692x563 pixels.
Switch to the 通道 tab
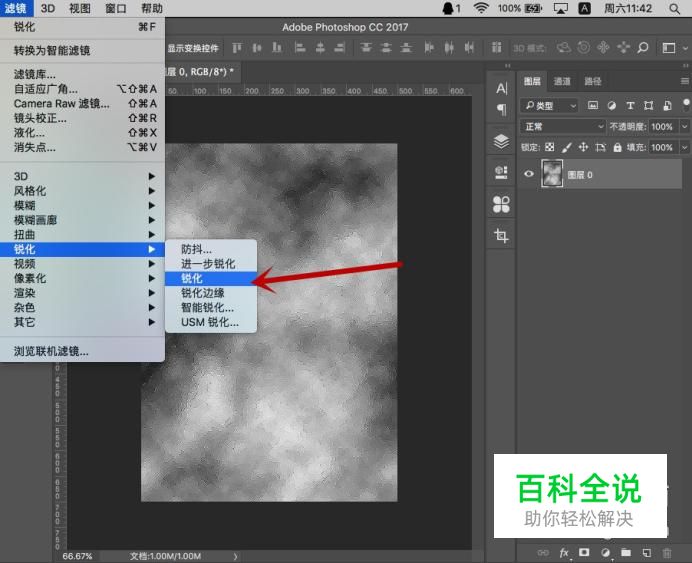pos(562,81)
